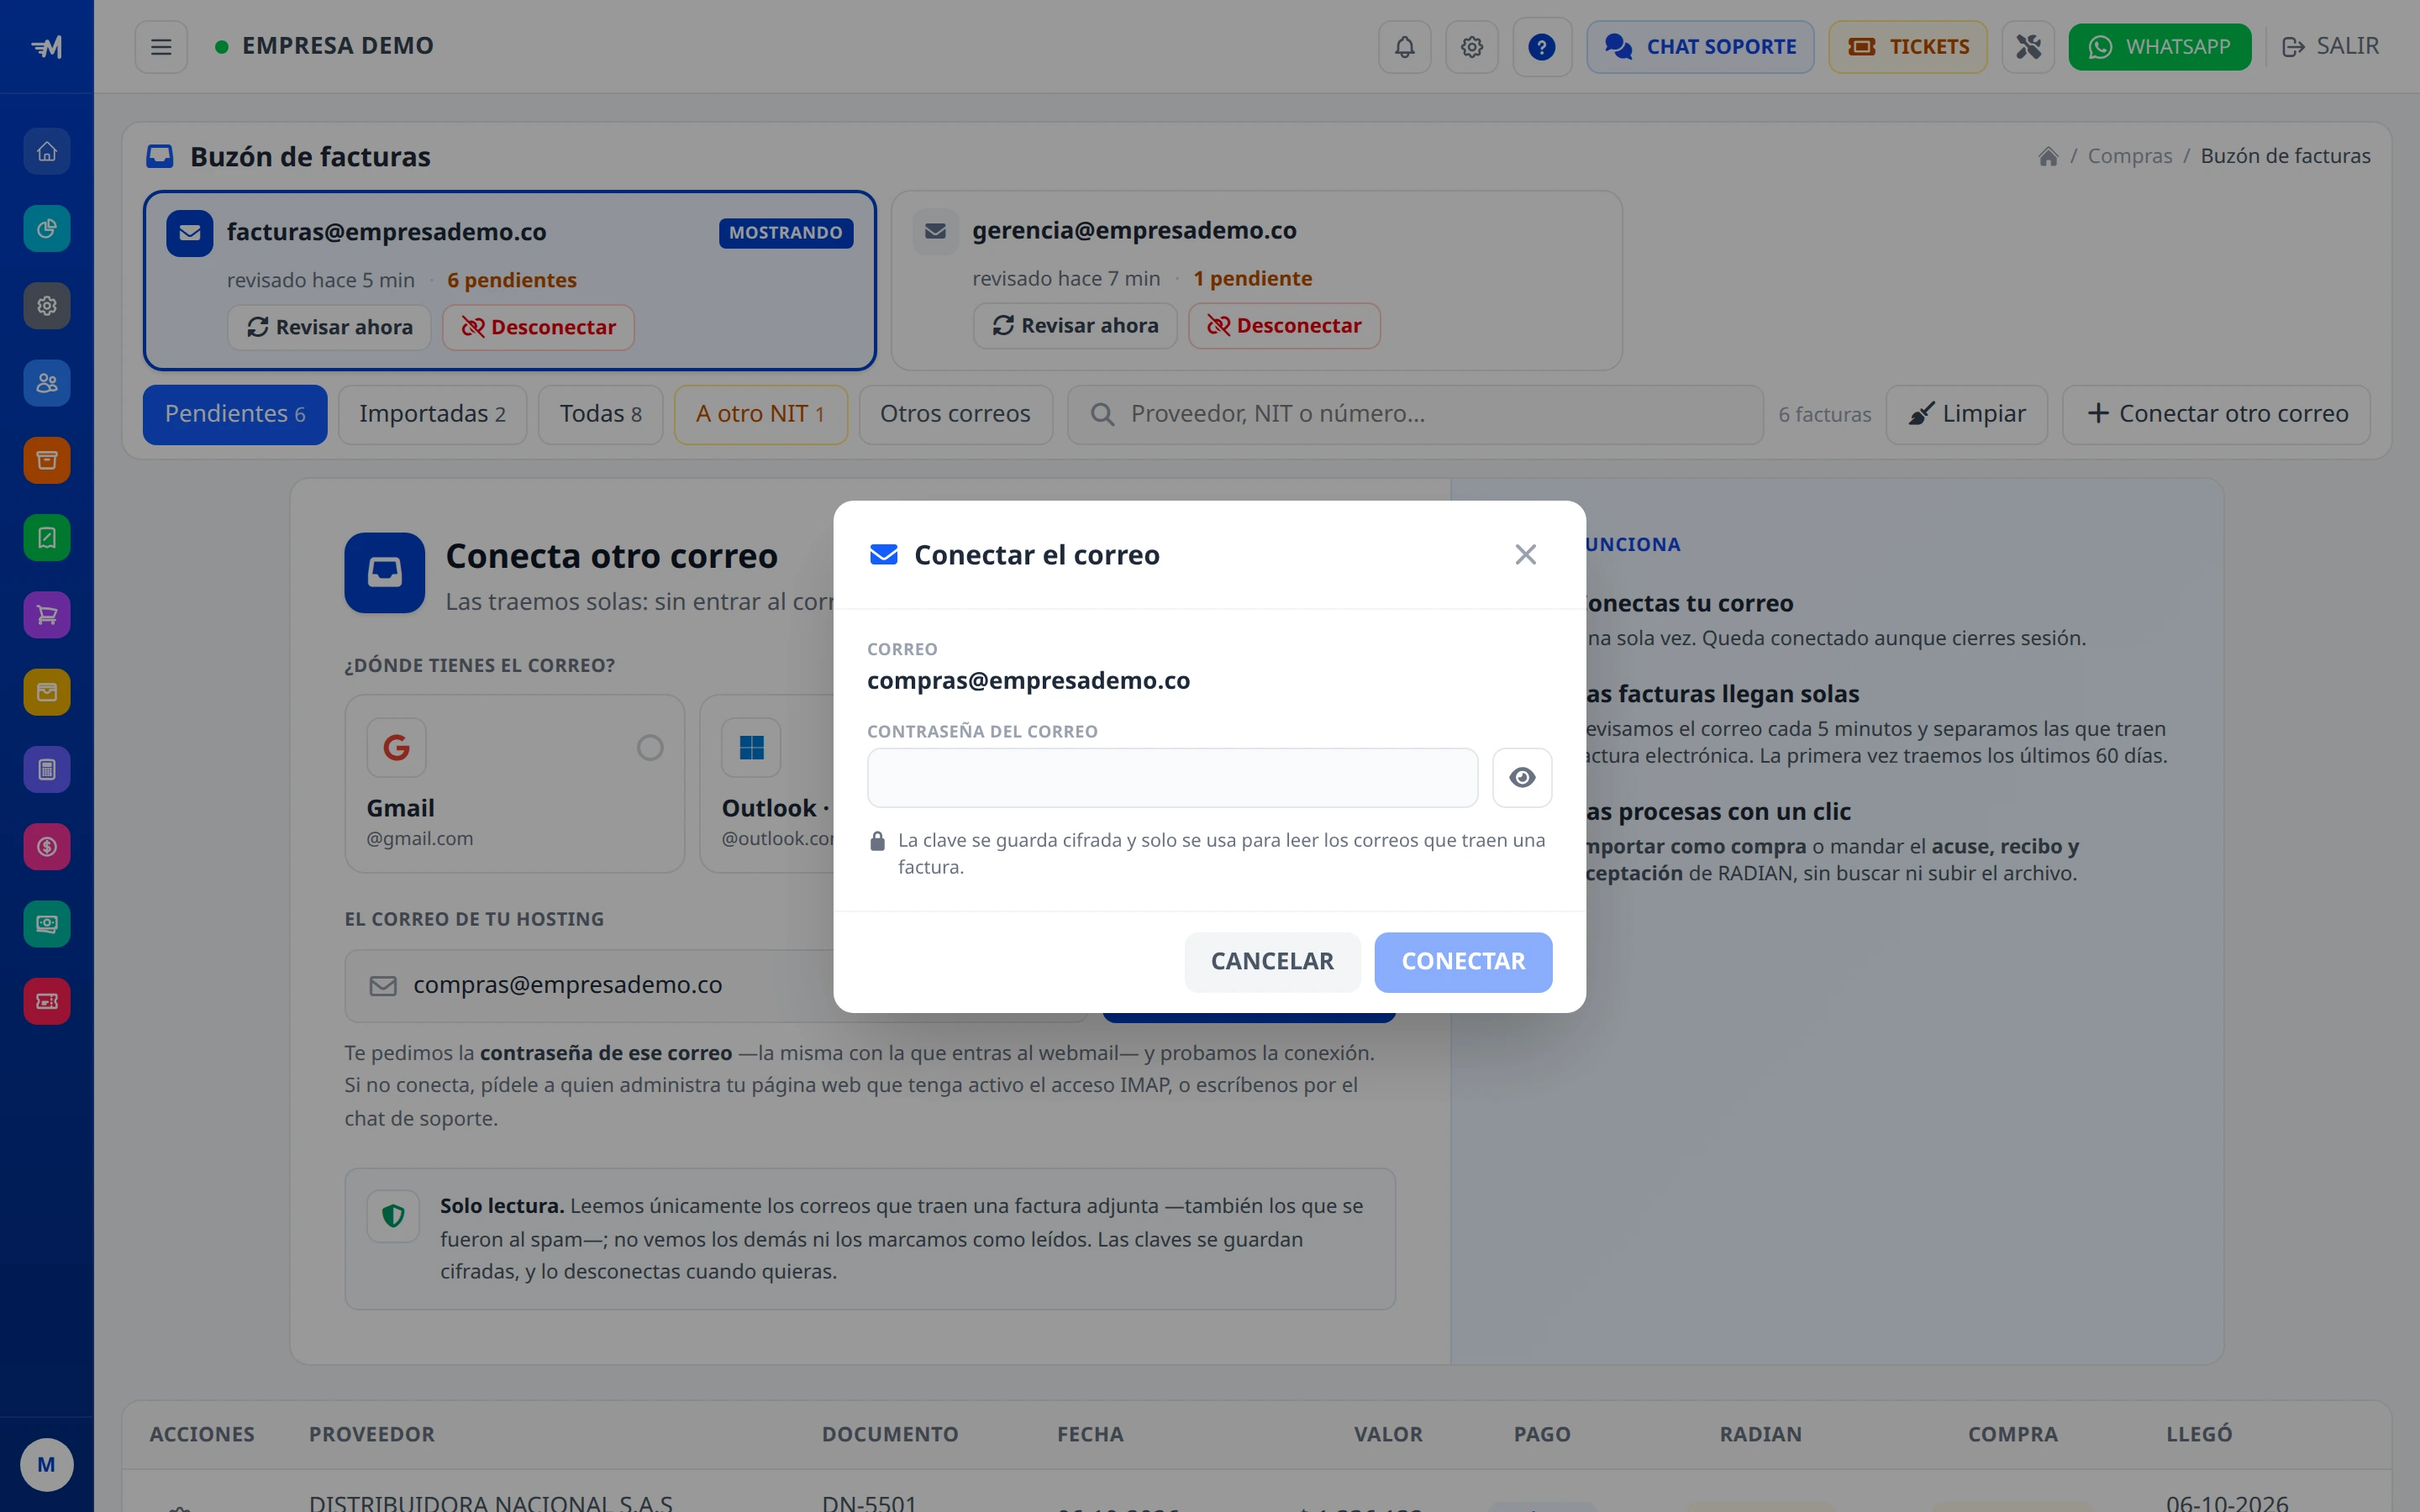
Task: Click the CONECTAR button
Action: pyautogui.click(x=1463, y=962)
